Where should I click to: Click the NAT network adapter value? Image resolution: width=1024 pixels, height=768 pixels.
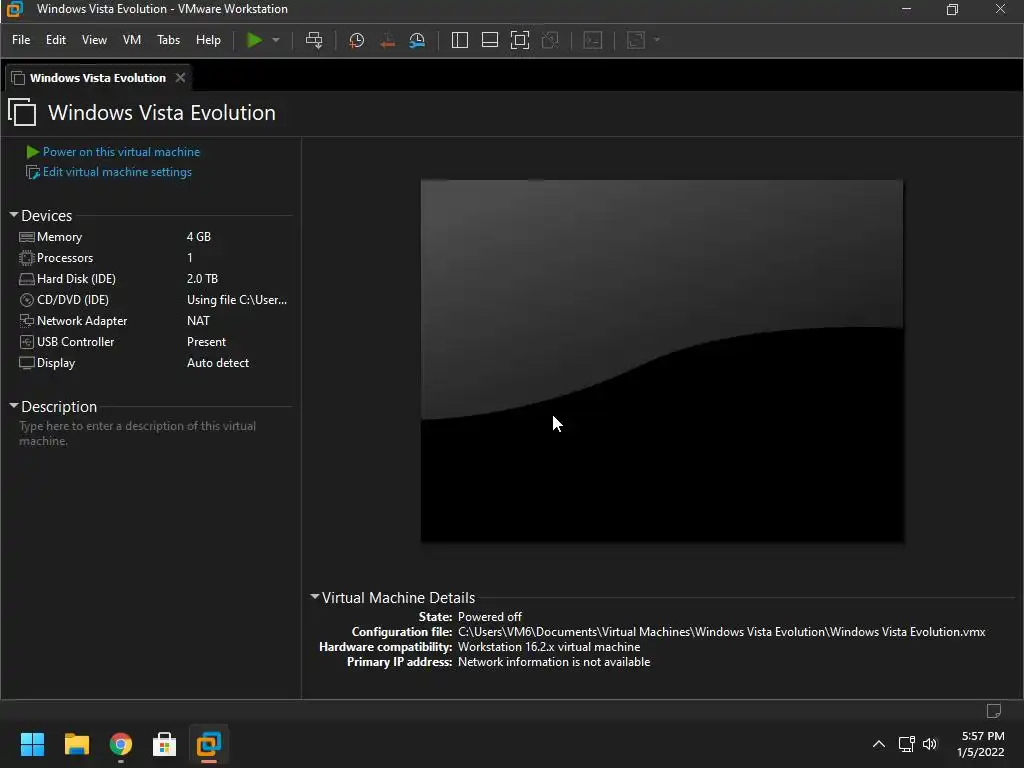(199, 321)
